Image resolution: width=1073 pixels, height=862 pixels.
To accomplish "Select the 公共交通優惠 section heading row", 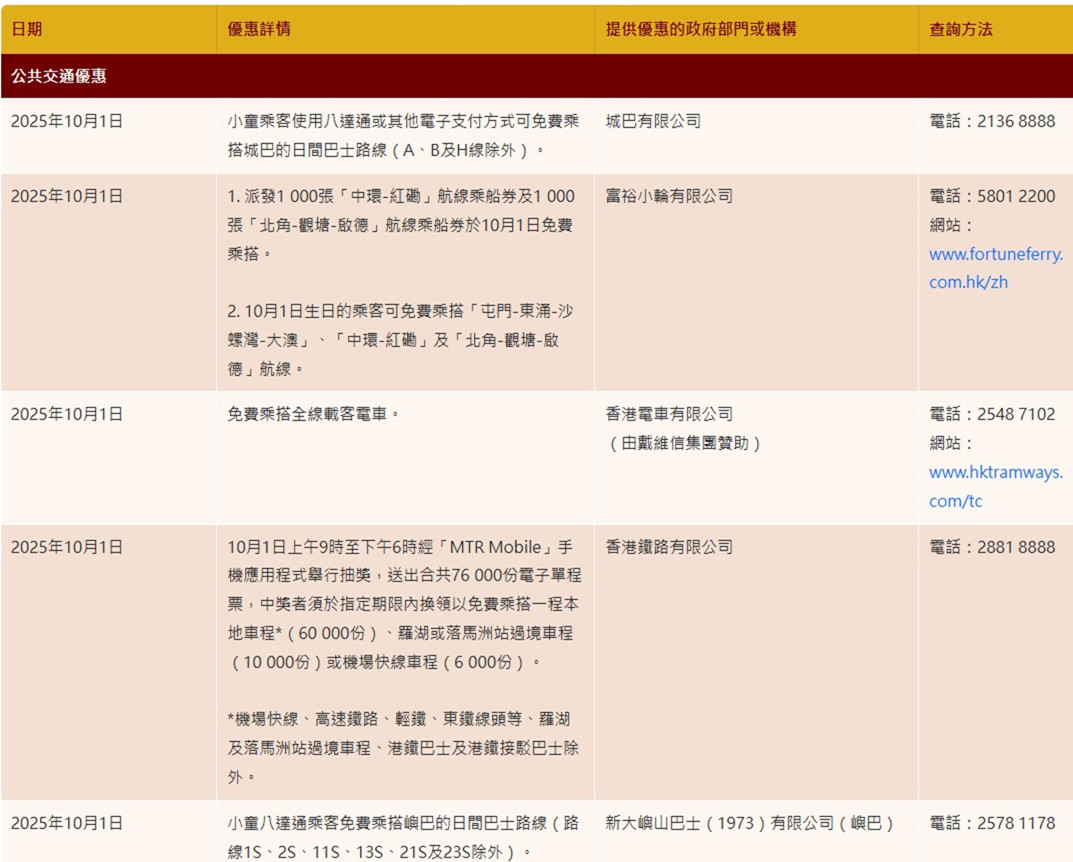I will point(59,76).
